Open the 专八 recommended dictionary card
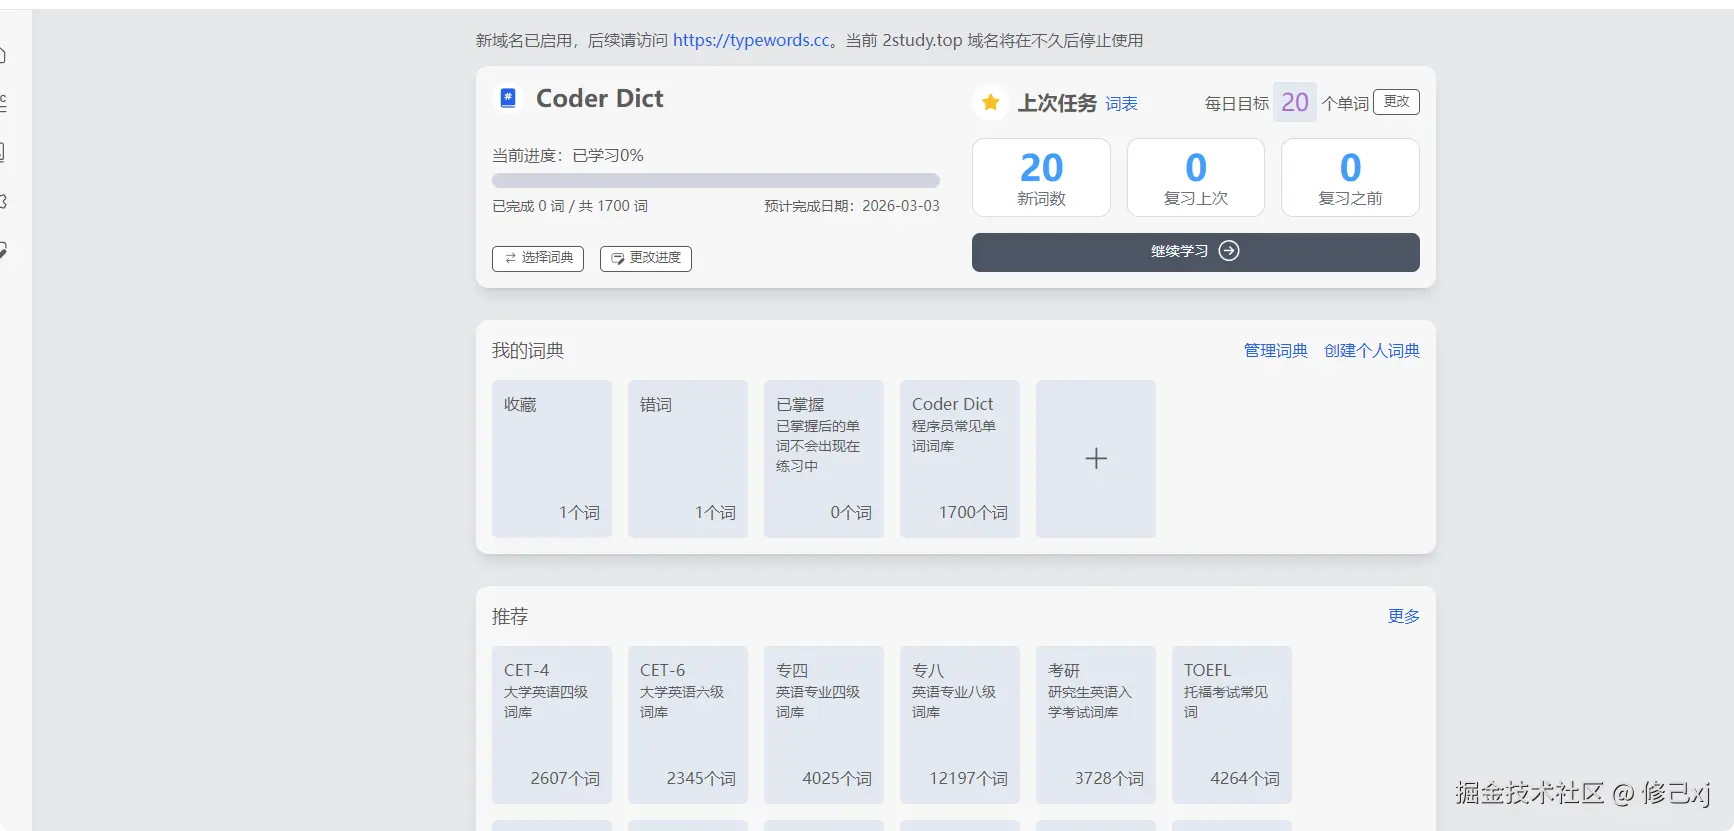Screen dimensions: 1734x831 pyautogui.click(x=960, y=725)
